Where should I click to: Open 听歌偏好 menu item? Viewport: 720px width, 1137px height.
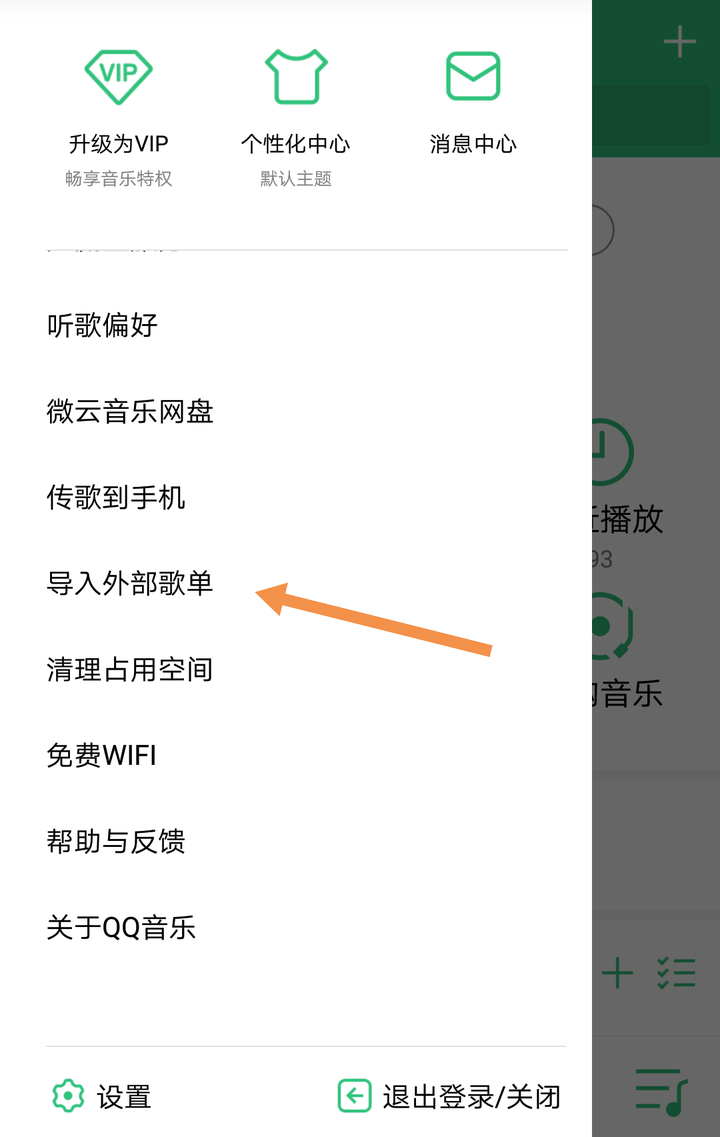102,325
